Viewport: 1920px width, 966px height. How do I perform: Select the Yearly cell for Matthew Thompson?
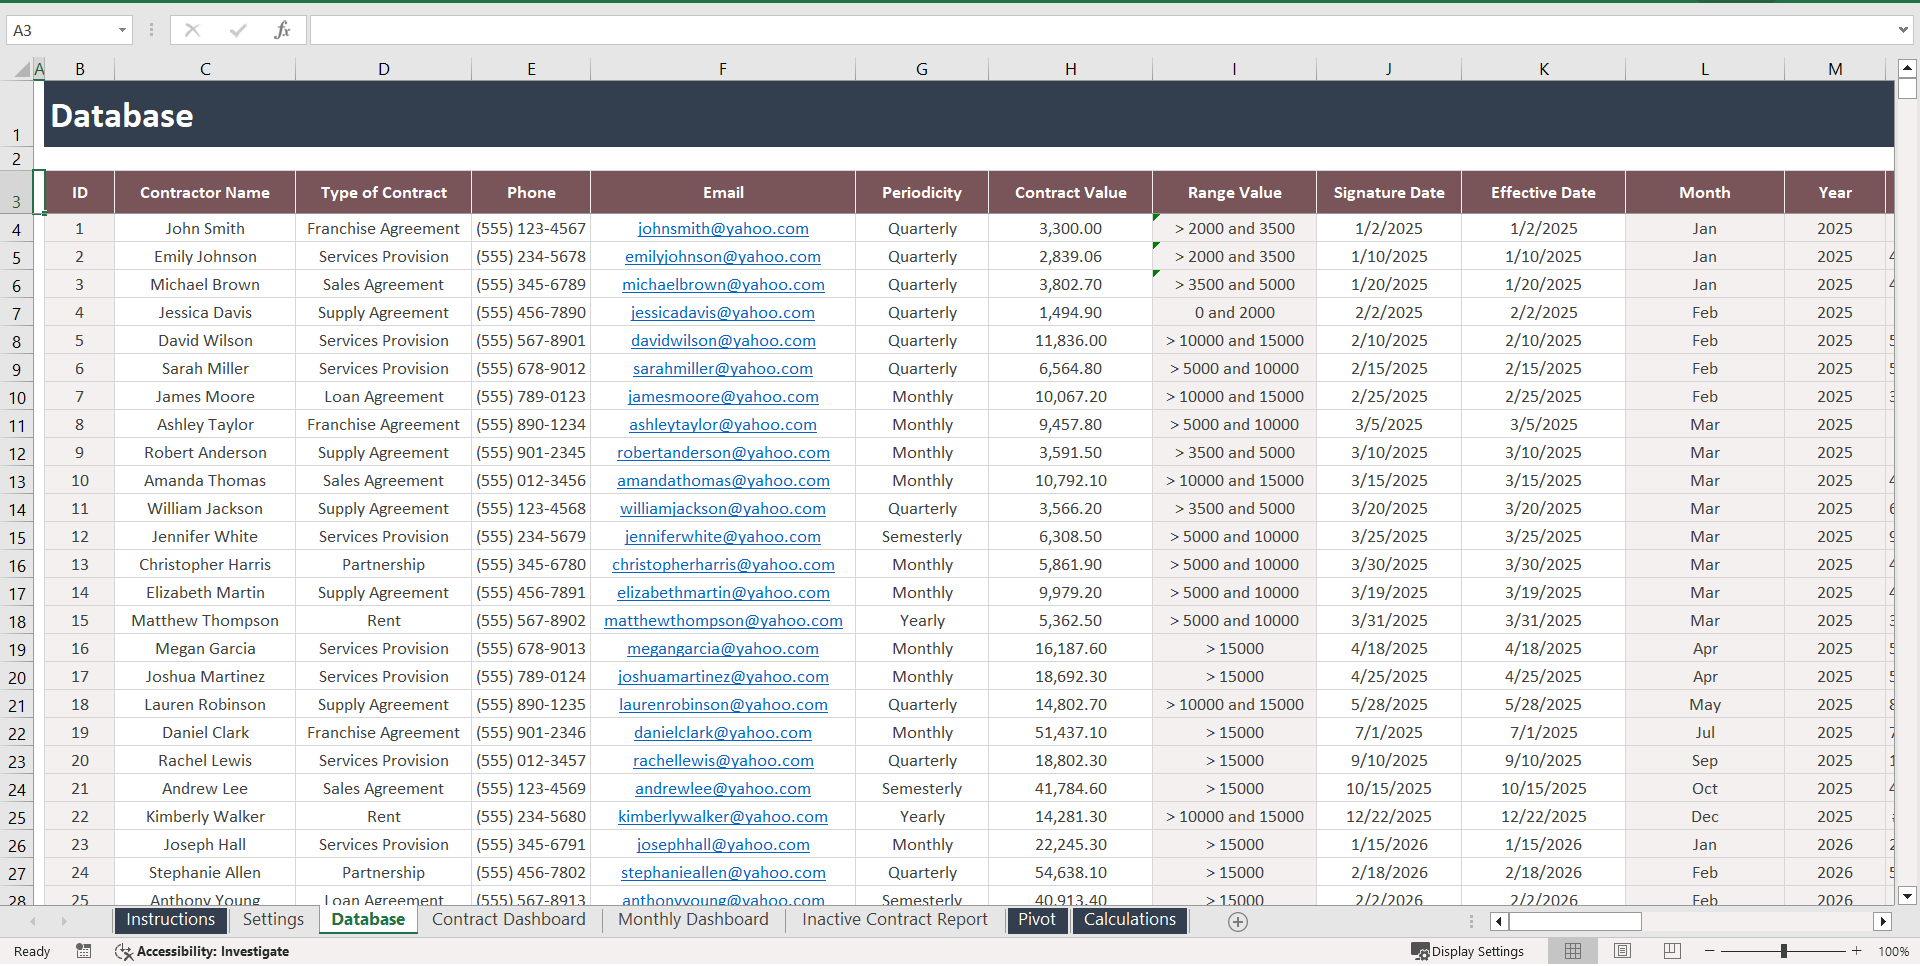pyautogui.click(x=922, y=621)
